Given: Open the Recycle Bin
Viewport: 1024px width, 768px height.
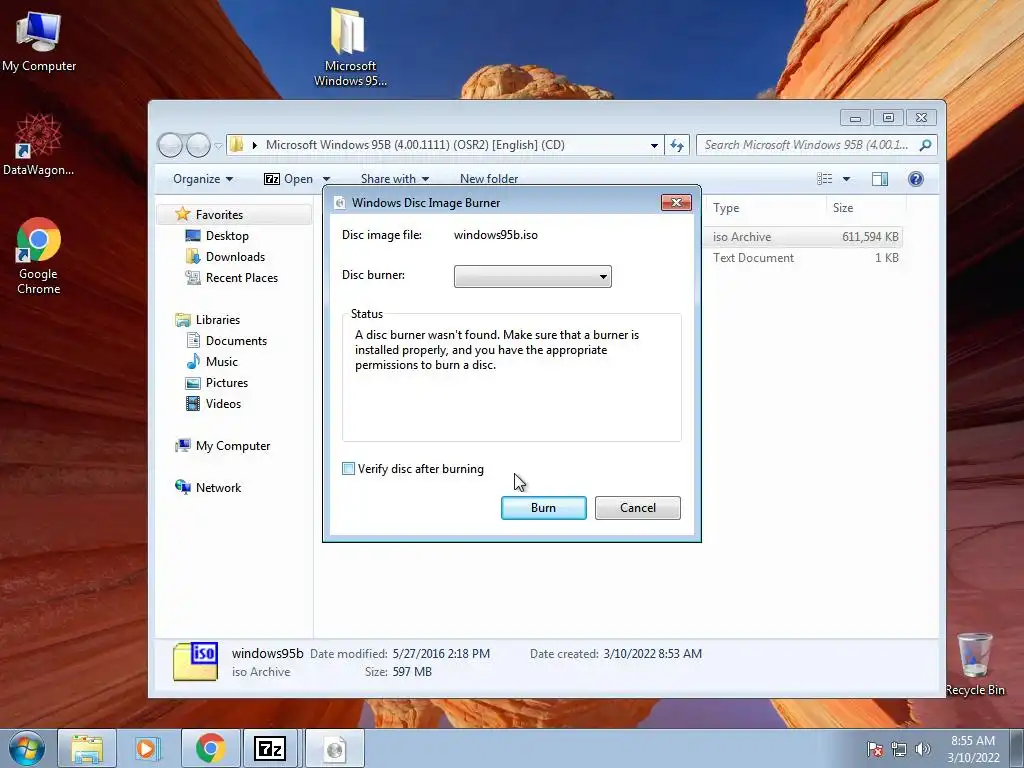Looking at the screenshot, I should (x=974, y=664).
